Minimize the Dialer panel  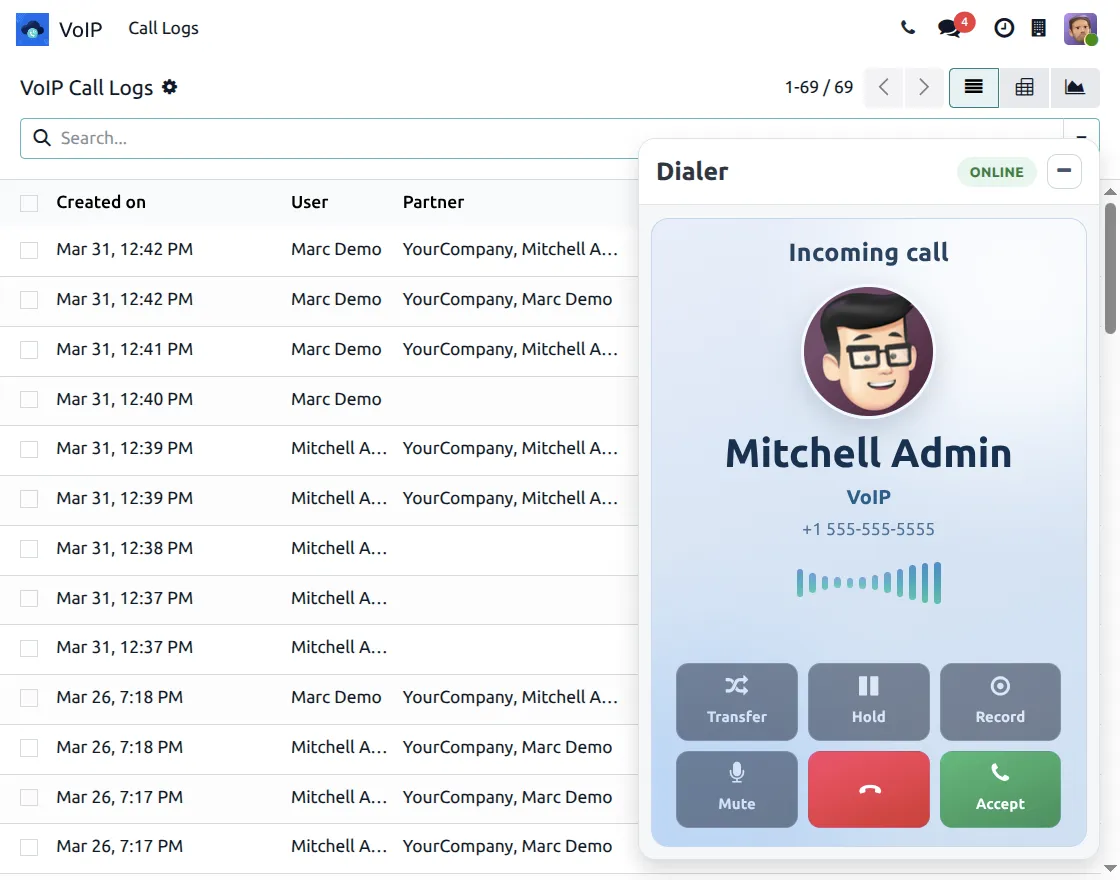click(x=1064, y=172)
